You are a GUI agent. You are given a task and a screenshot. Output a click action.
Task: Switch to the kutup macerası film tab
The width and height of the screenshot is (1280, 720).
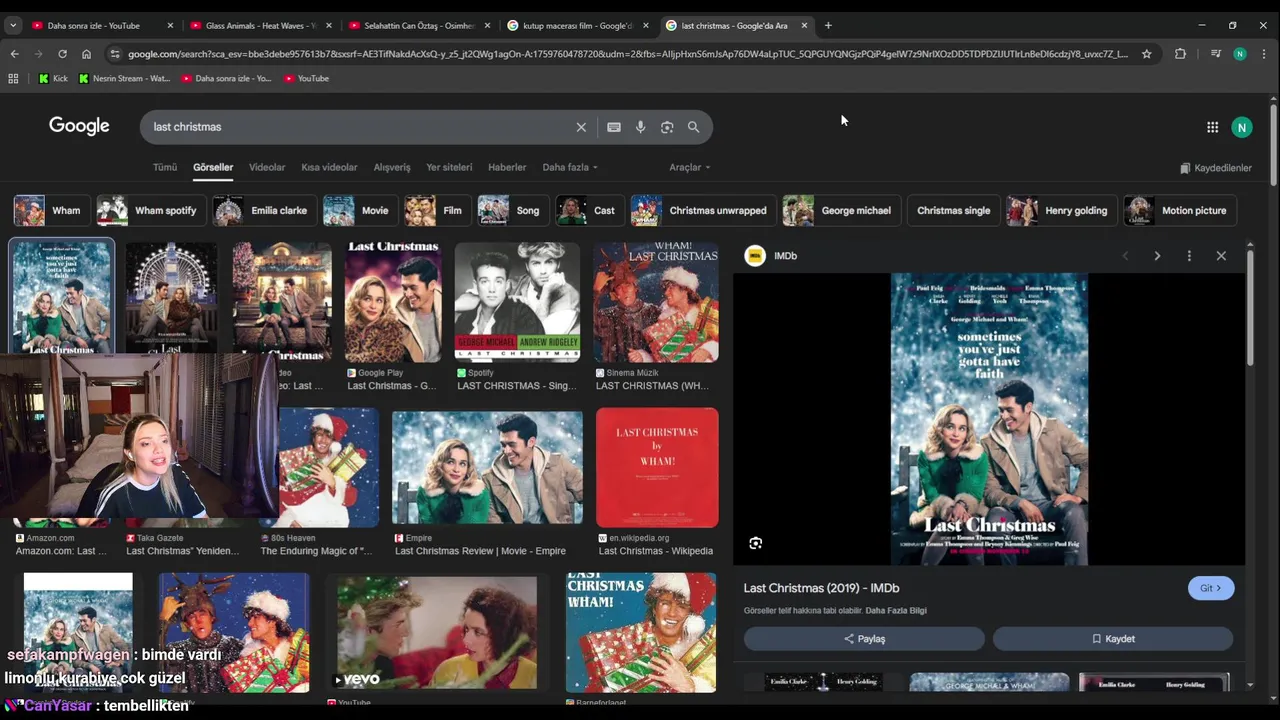[577, 25]
